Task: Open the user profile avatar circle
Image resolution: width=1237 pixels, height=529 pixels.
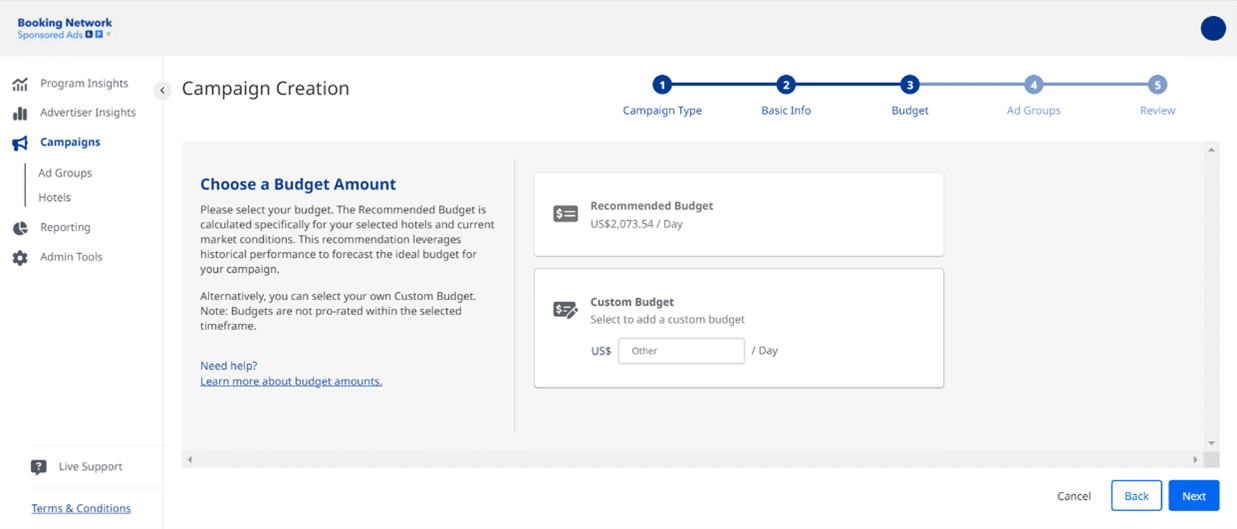Action: [1213, 28]
